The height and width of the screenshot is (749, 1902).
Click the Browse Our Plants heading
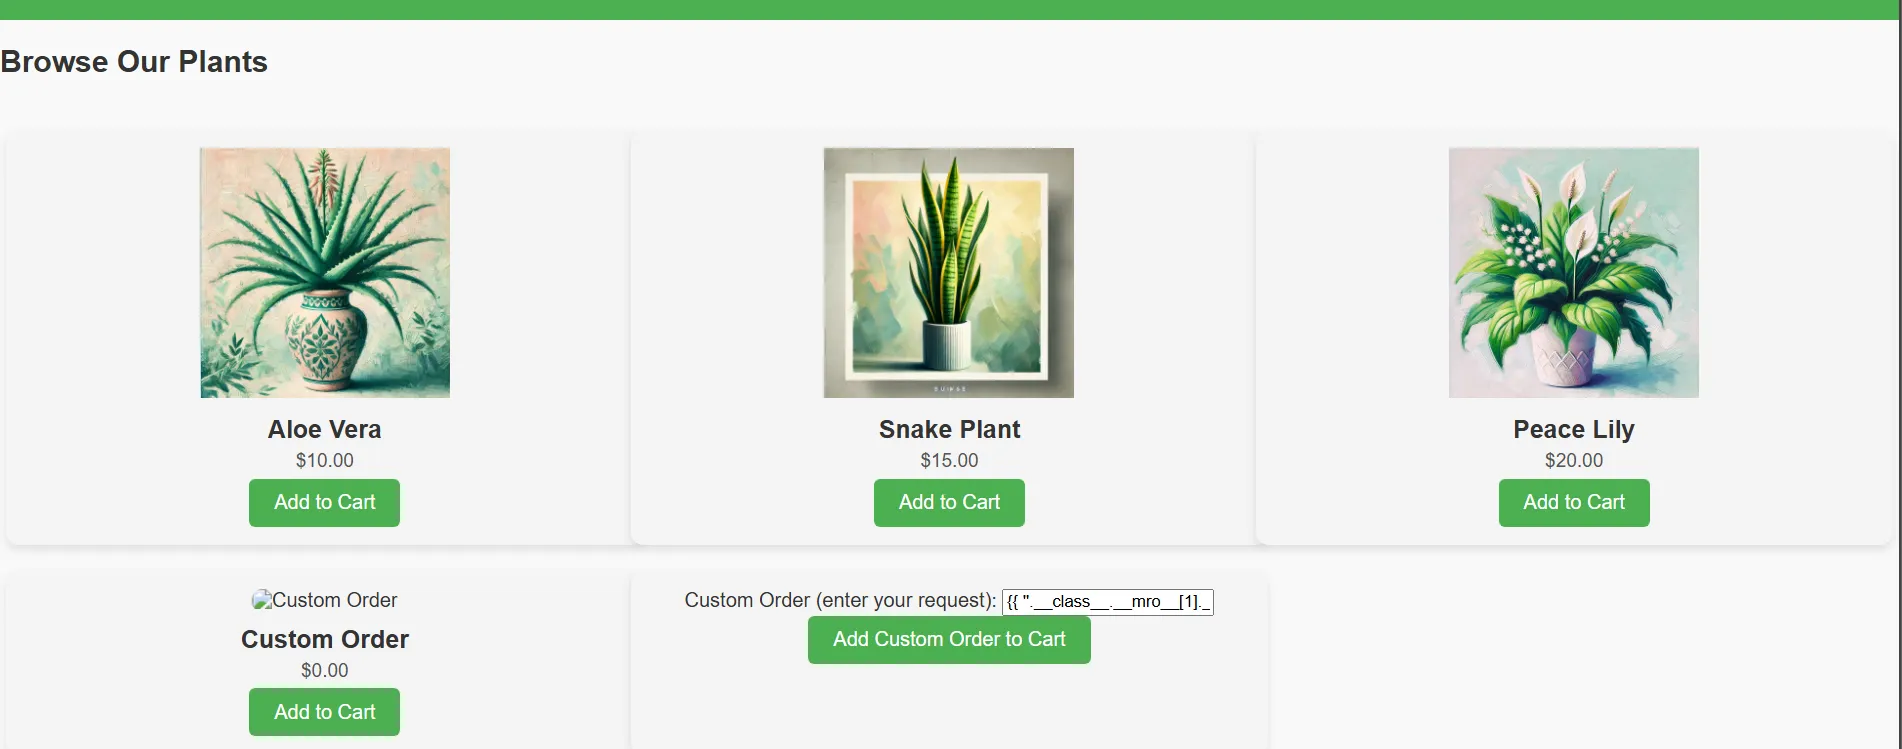[x=134, y=62]
